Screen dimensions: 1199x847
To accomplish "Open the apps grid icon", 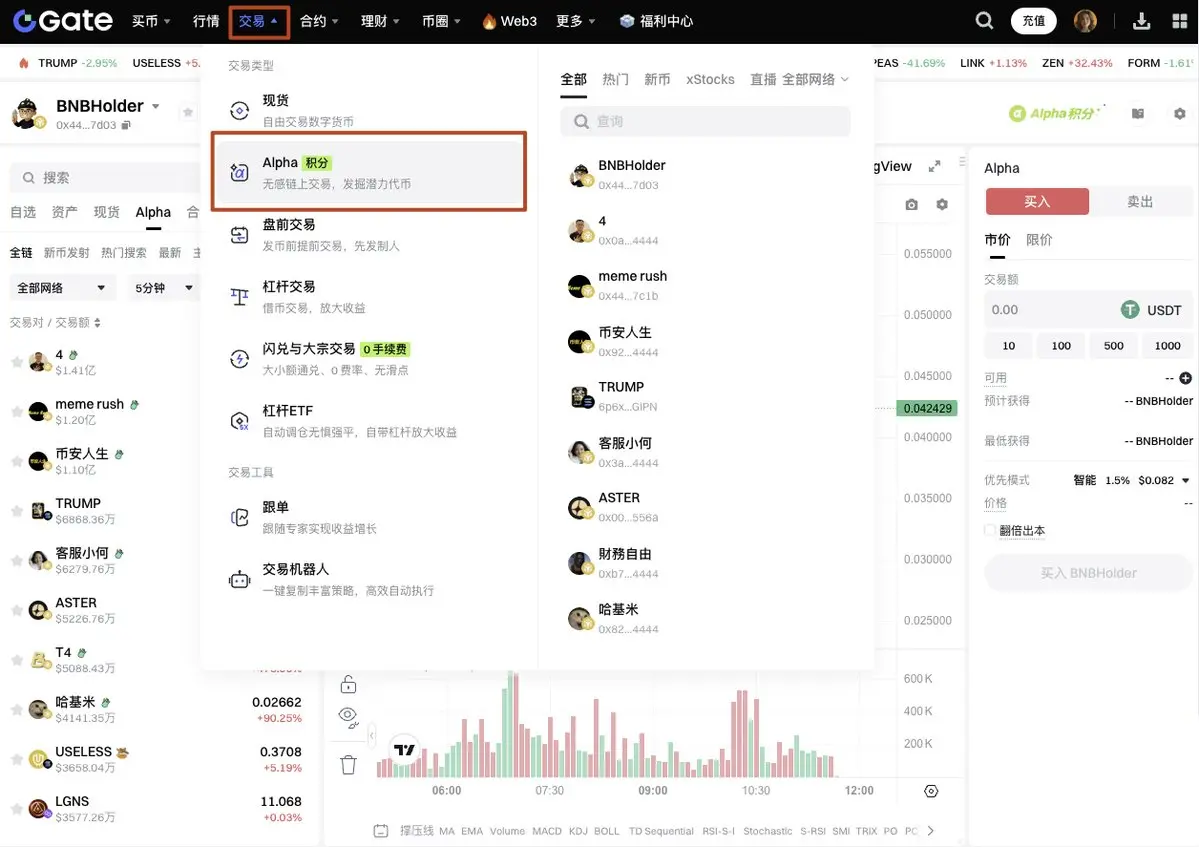I will point(1180,21).
